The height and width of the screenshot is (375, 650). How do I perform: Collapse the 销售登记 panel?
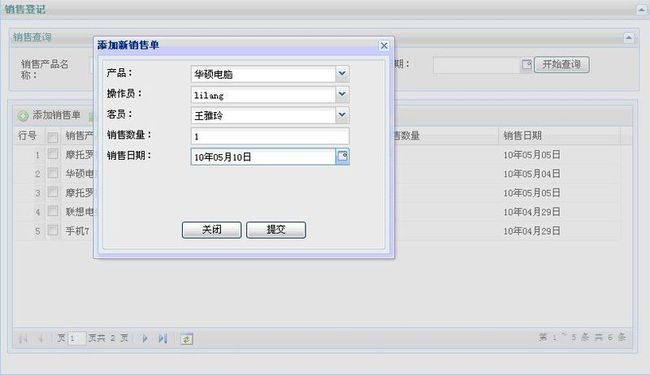tap(641, 9)
